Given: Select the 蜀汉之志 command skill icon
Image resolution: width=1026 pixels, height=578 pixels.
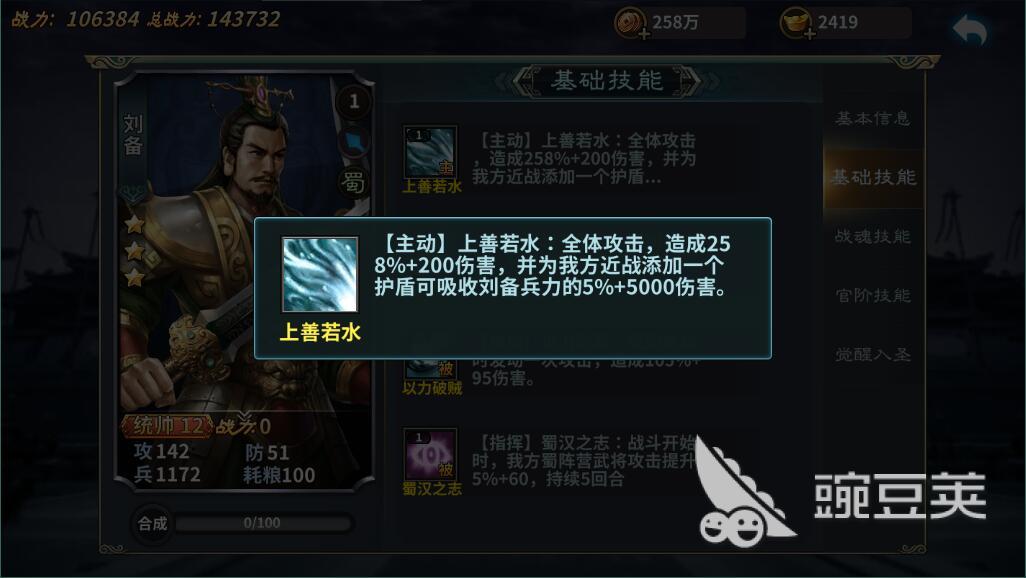Looking at the screenshot, I should (x=431, y=454).
